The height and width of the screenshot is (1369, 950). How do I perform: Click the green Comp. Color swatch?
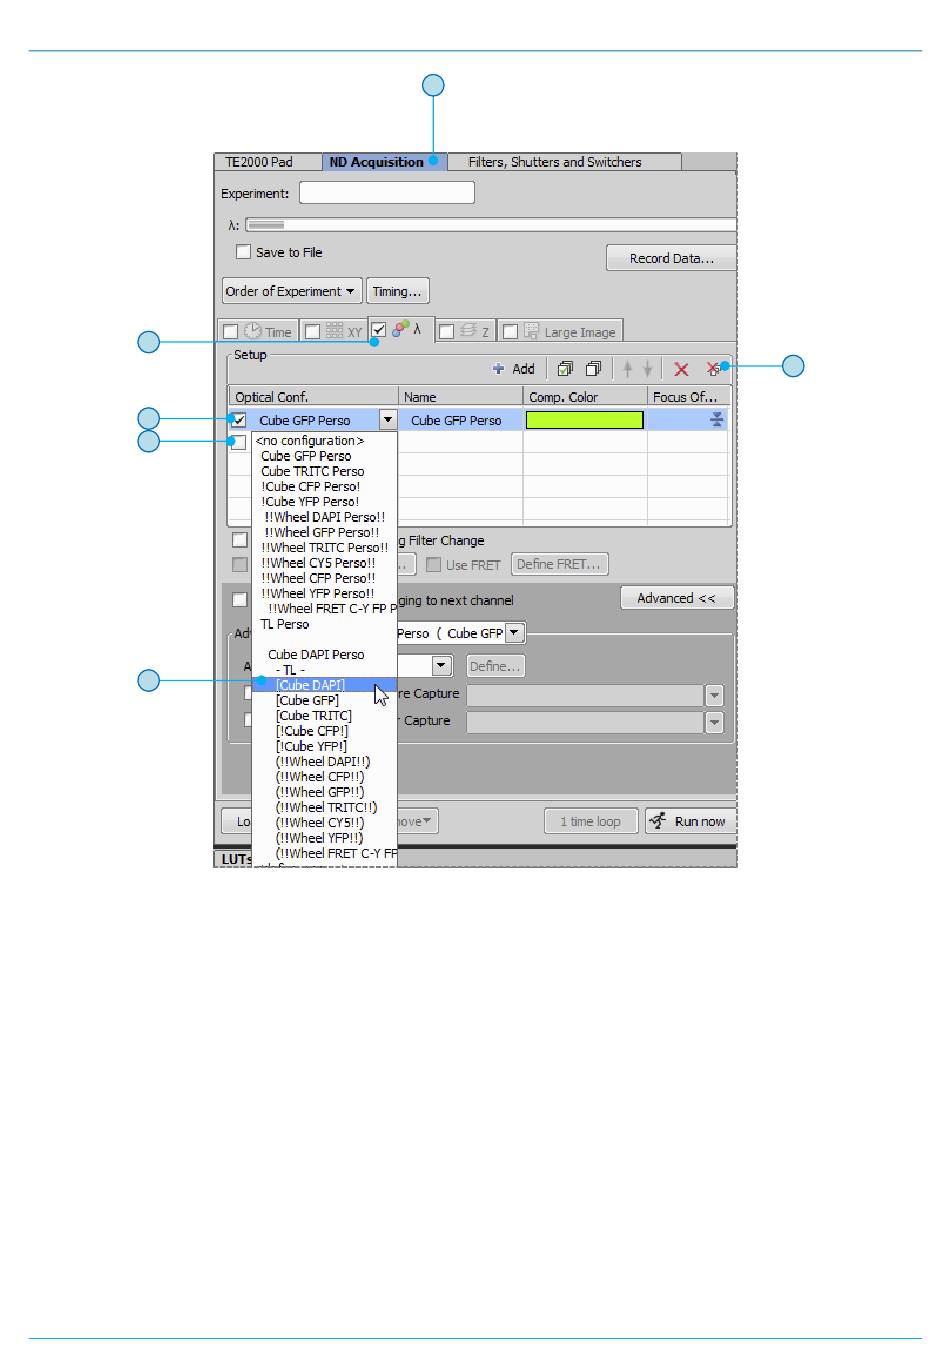click(585, 420)
